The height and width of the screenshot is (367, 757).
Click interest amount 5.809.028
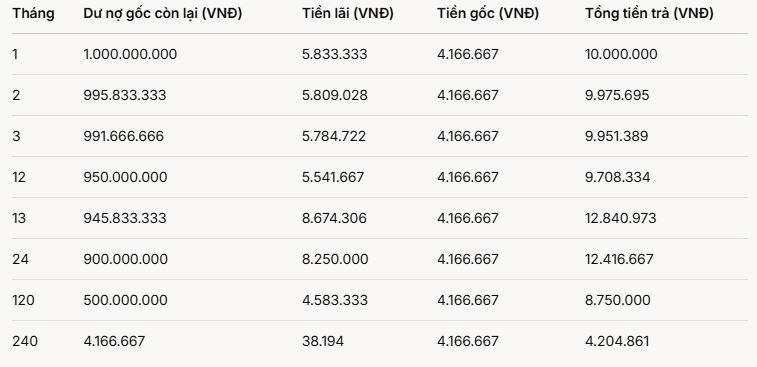335,95
